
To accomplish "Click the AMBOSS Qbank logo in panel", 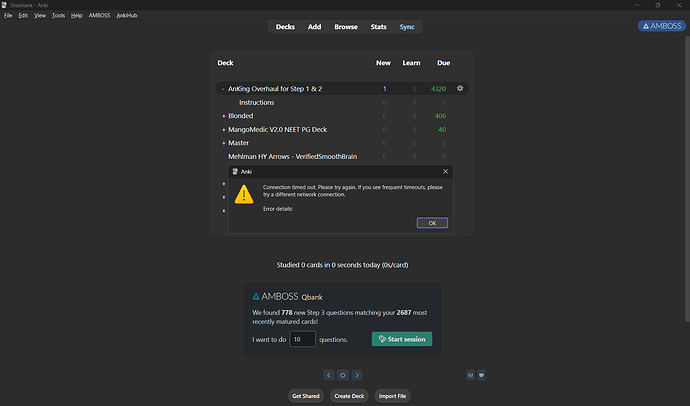I will coord(287,296).
